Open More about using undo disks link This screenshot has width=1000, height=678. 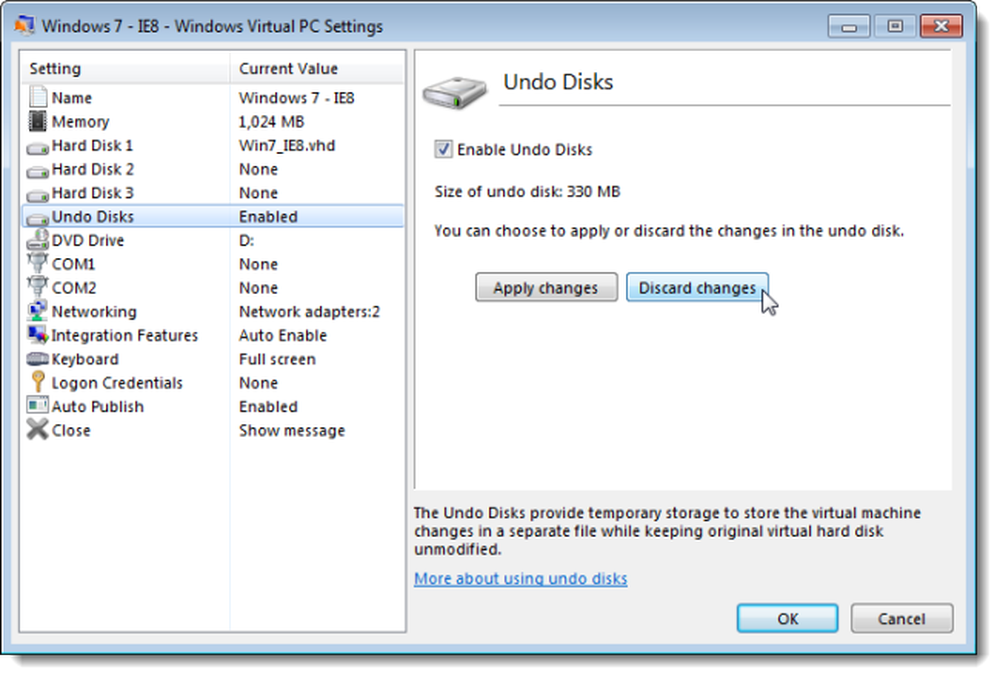point(520,579)
